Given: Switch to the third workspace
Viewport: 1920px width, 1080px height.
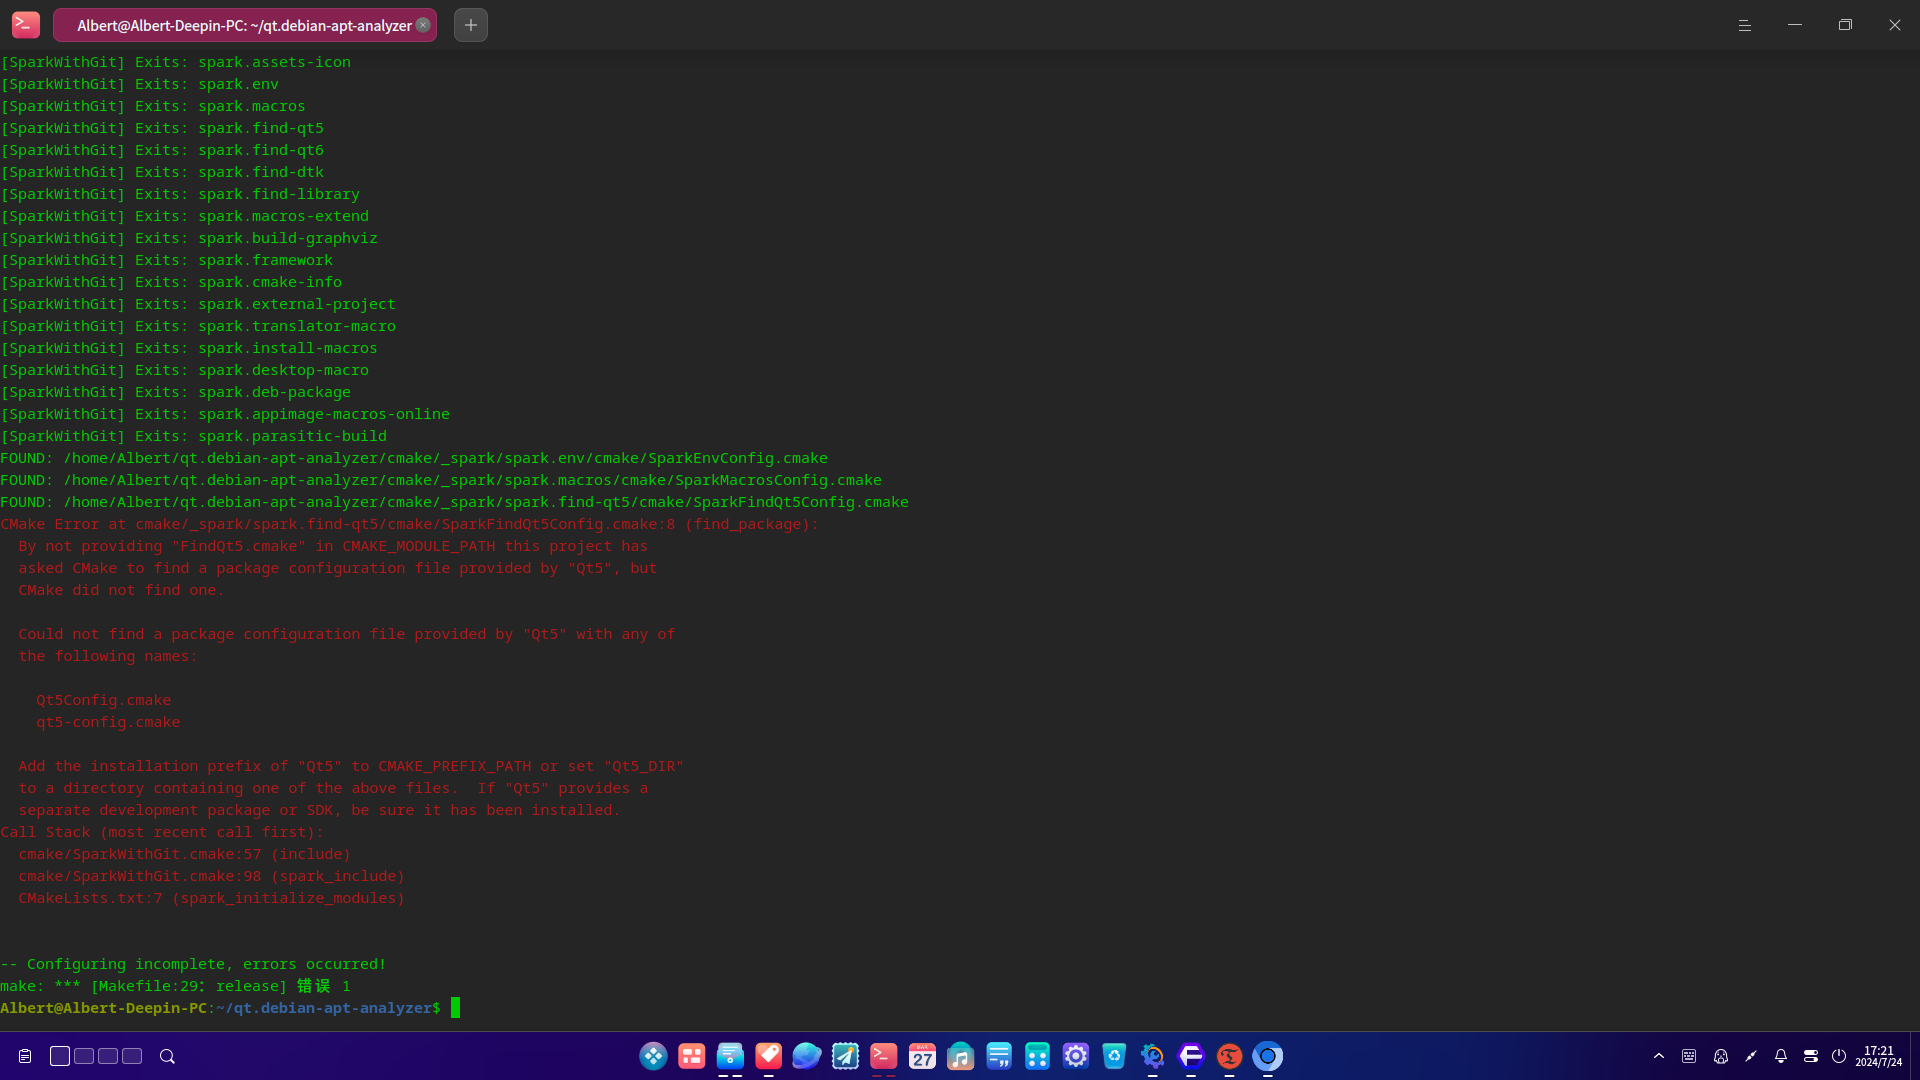Looking at the screenshot, I should tap(108, 1056).
